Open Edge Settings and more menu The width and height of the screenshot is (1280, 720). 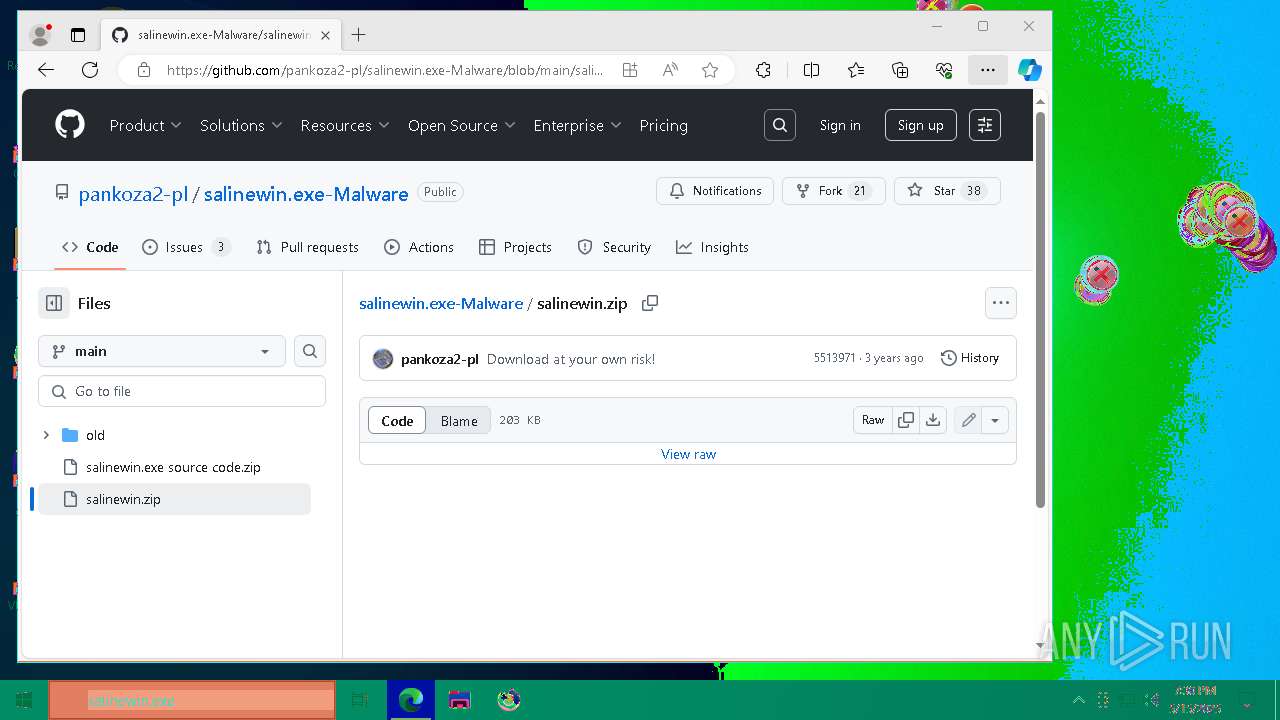pos(988,70)
